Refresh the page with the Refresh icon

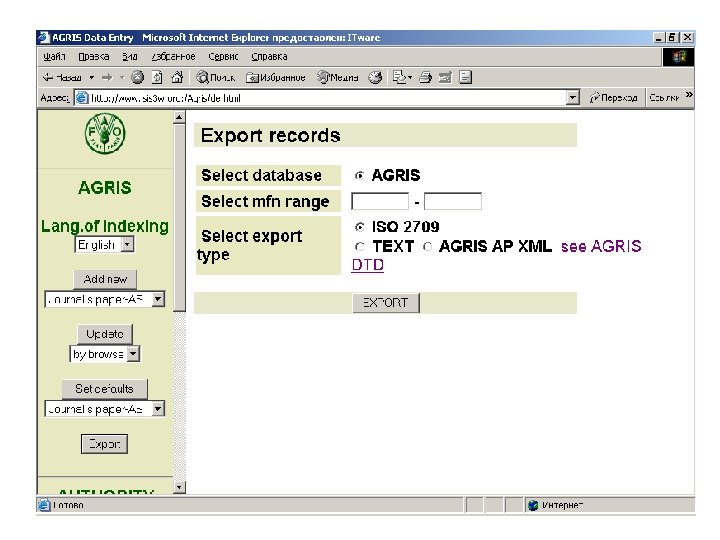157,78
